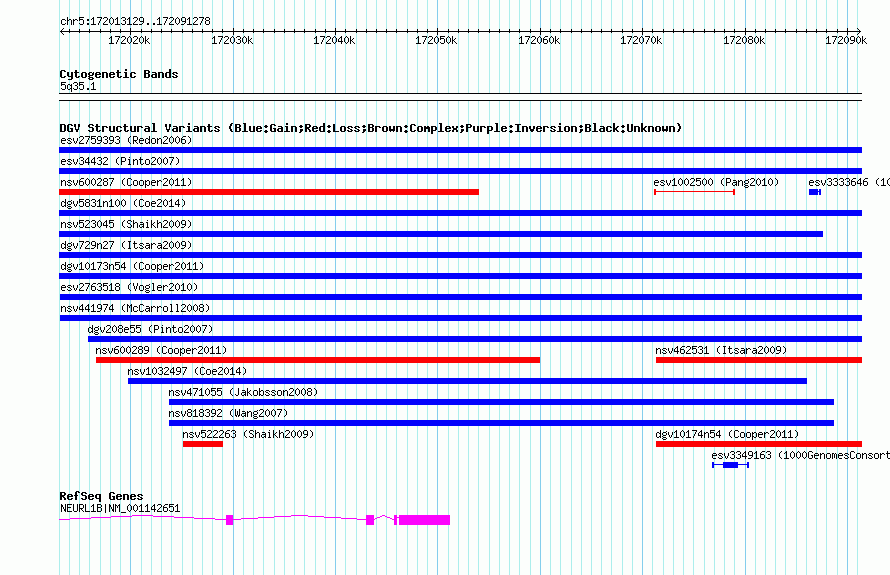The image size is (890, 575).
Task: Click the 172050k ruler tick label
Action: click(436, 40)
